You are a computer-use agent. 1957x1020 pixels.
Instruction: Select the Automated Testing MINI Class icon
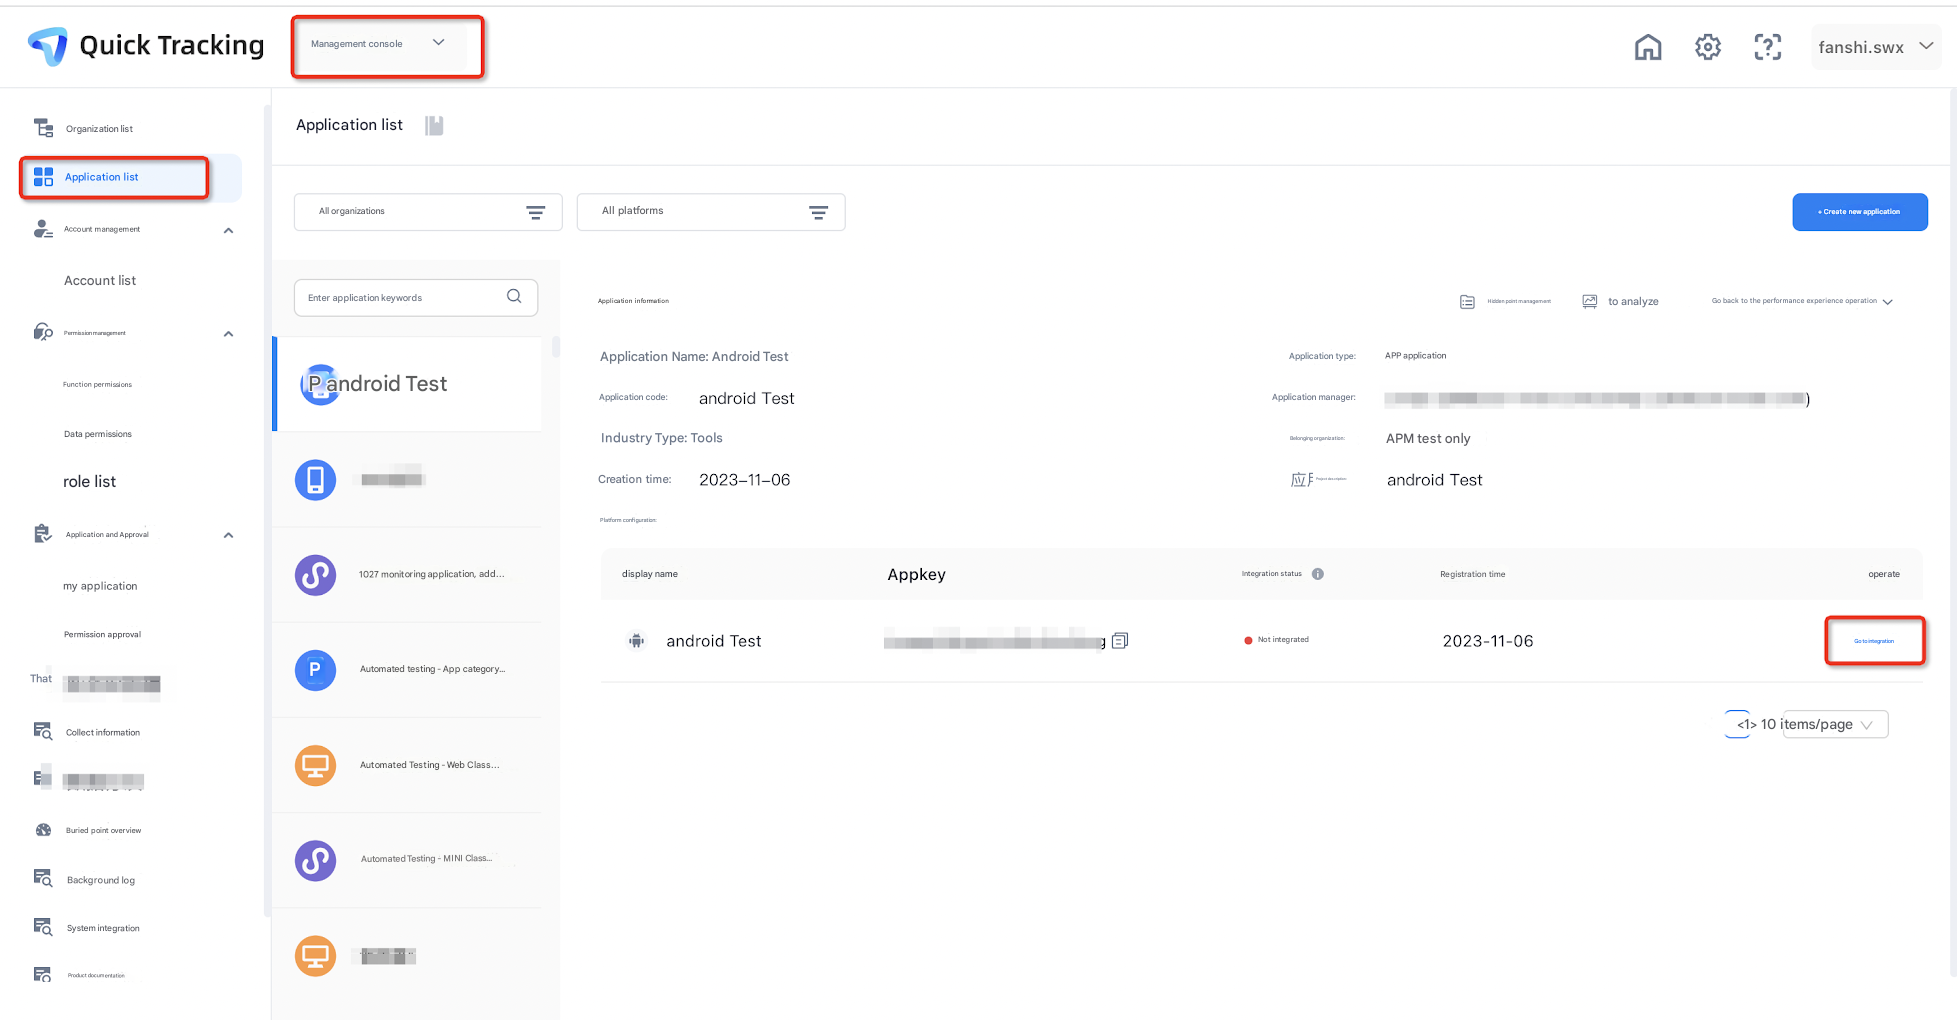point(315,860)
